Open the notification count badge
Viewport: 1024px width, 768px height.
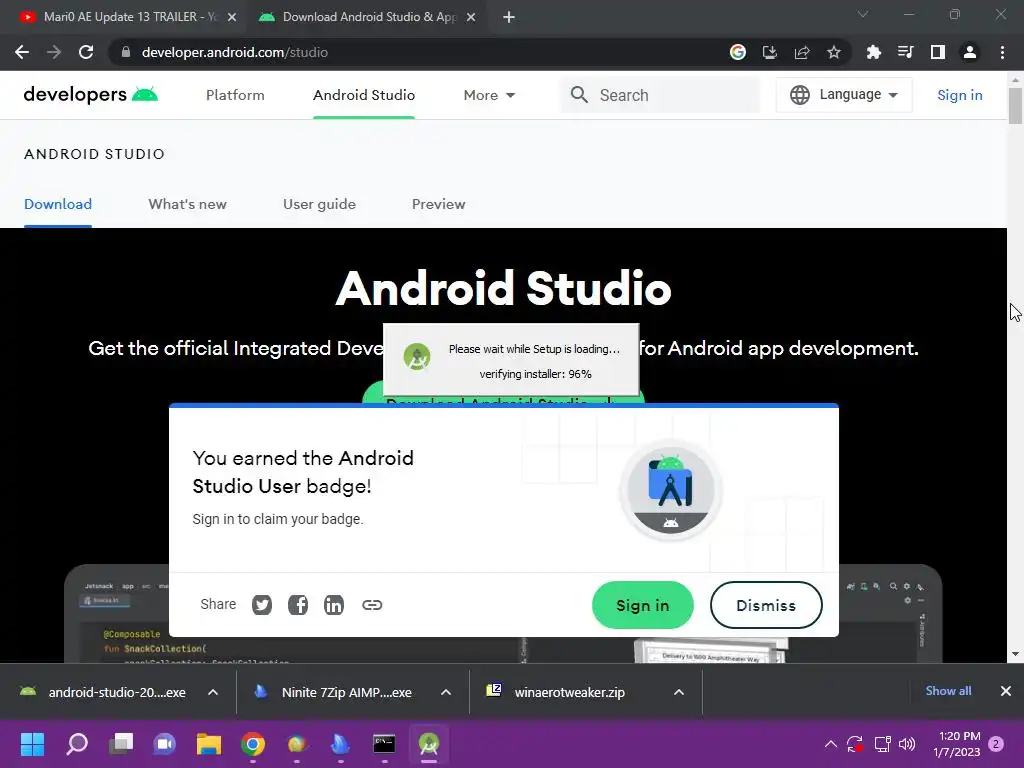[x=996, y=744]
